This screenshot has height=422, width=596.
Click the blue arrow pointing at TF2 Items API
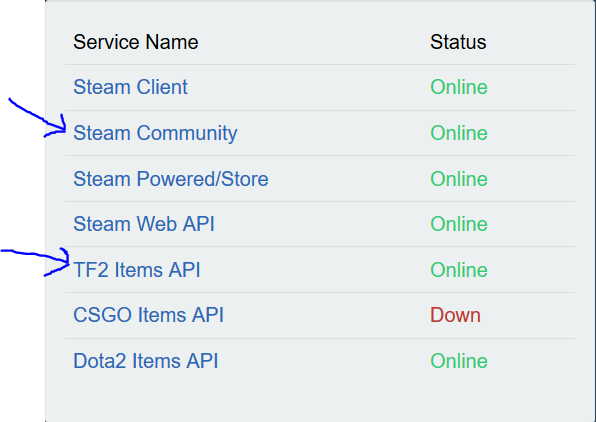point(35,262)
